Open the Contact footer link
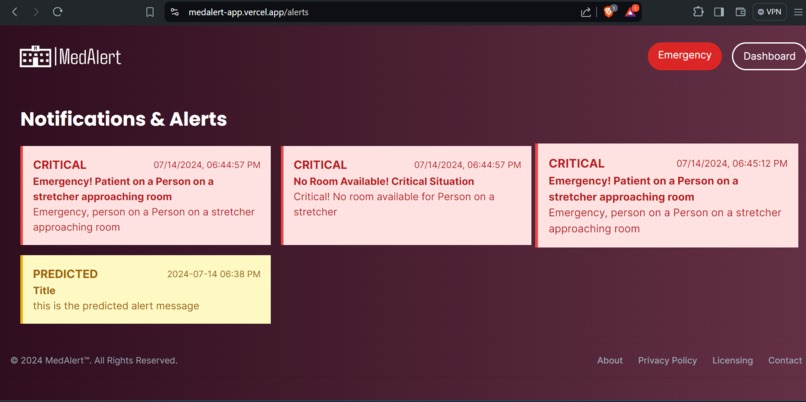 (x=785, y=360)
